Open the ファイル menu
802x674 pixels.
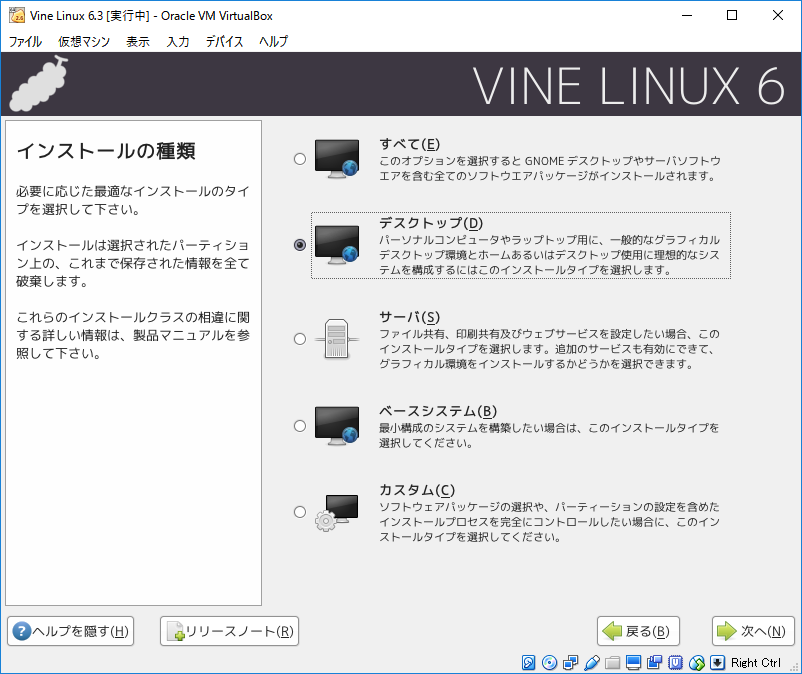pos(25,41)
